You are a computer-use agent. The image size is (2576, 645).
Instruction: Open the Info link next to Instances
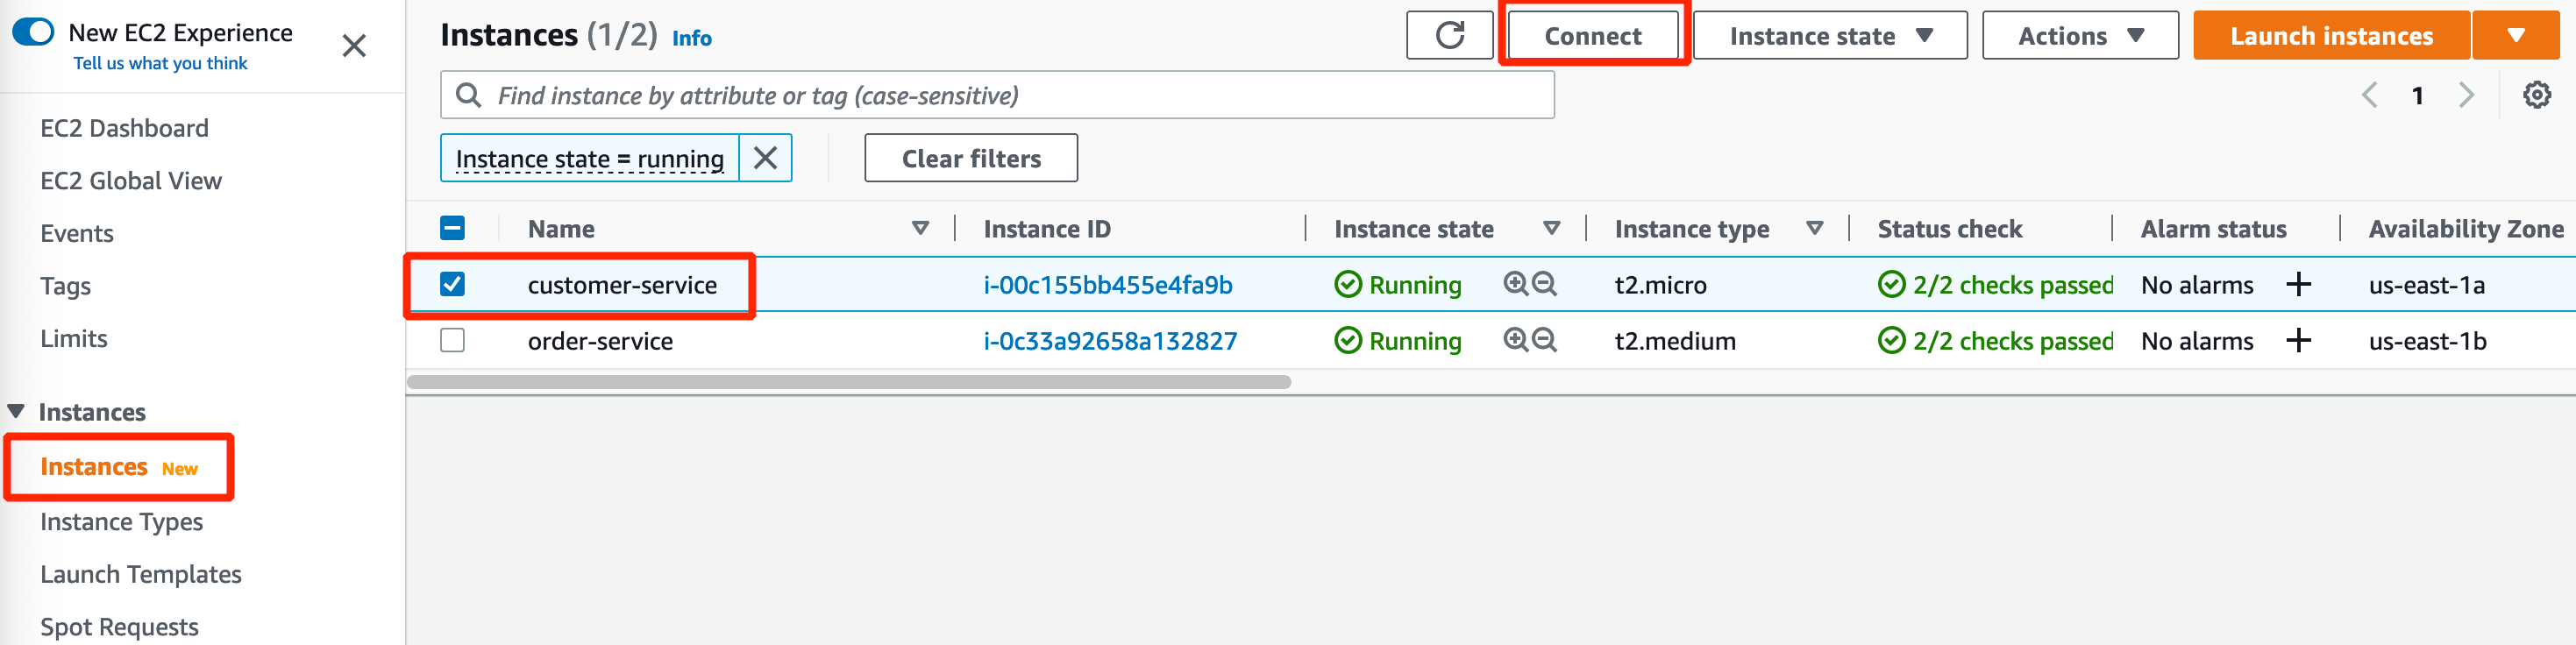point(691,38)
